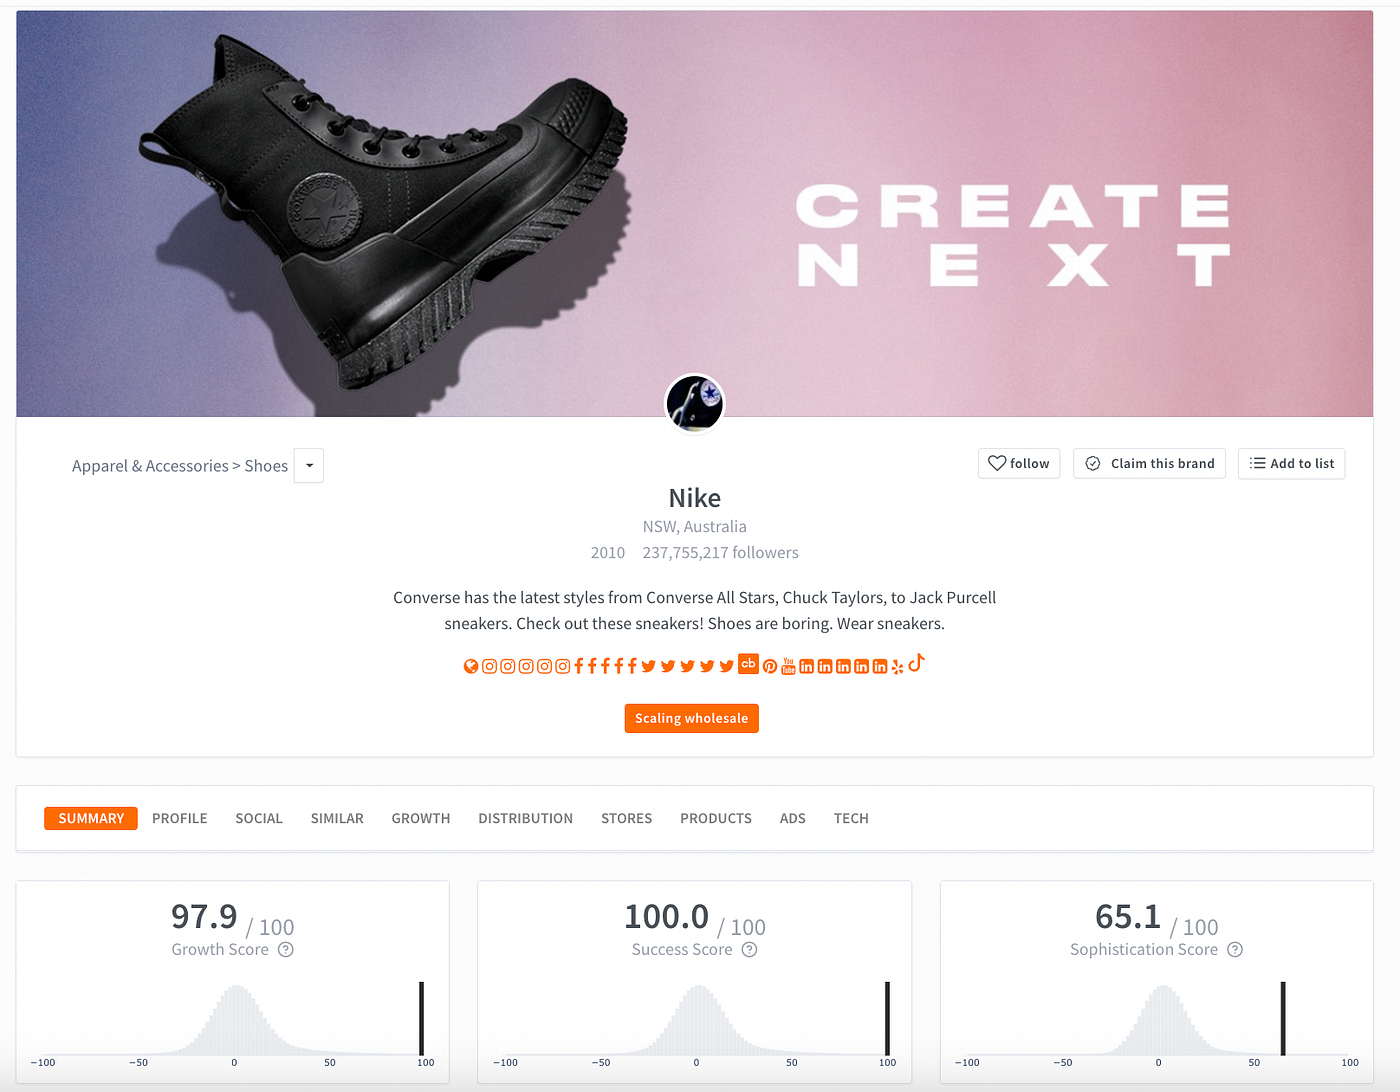Click the Sophistication Score help icon
This screenshot has width=1400, height=1092.
pyautogui.click(x=1235, y=950)
